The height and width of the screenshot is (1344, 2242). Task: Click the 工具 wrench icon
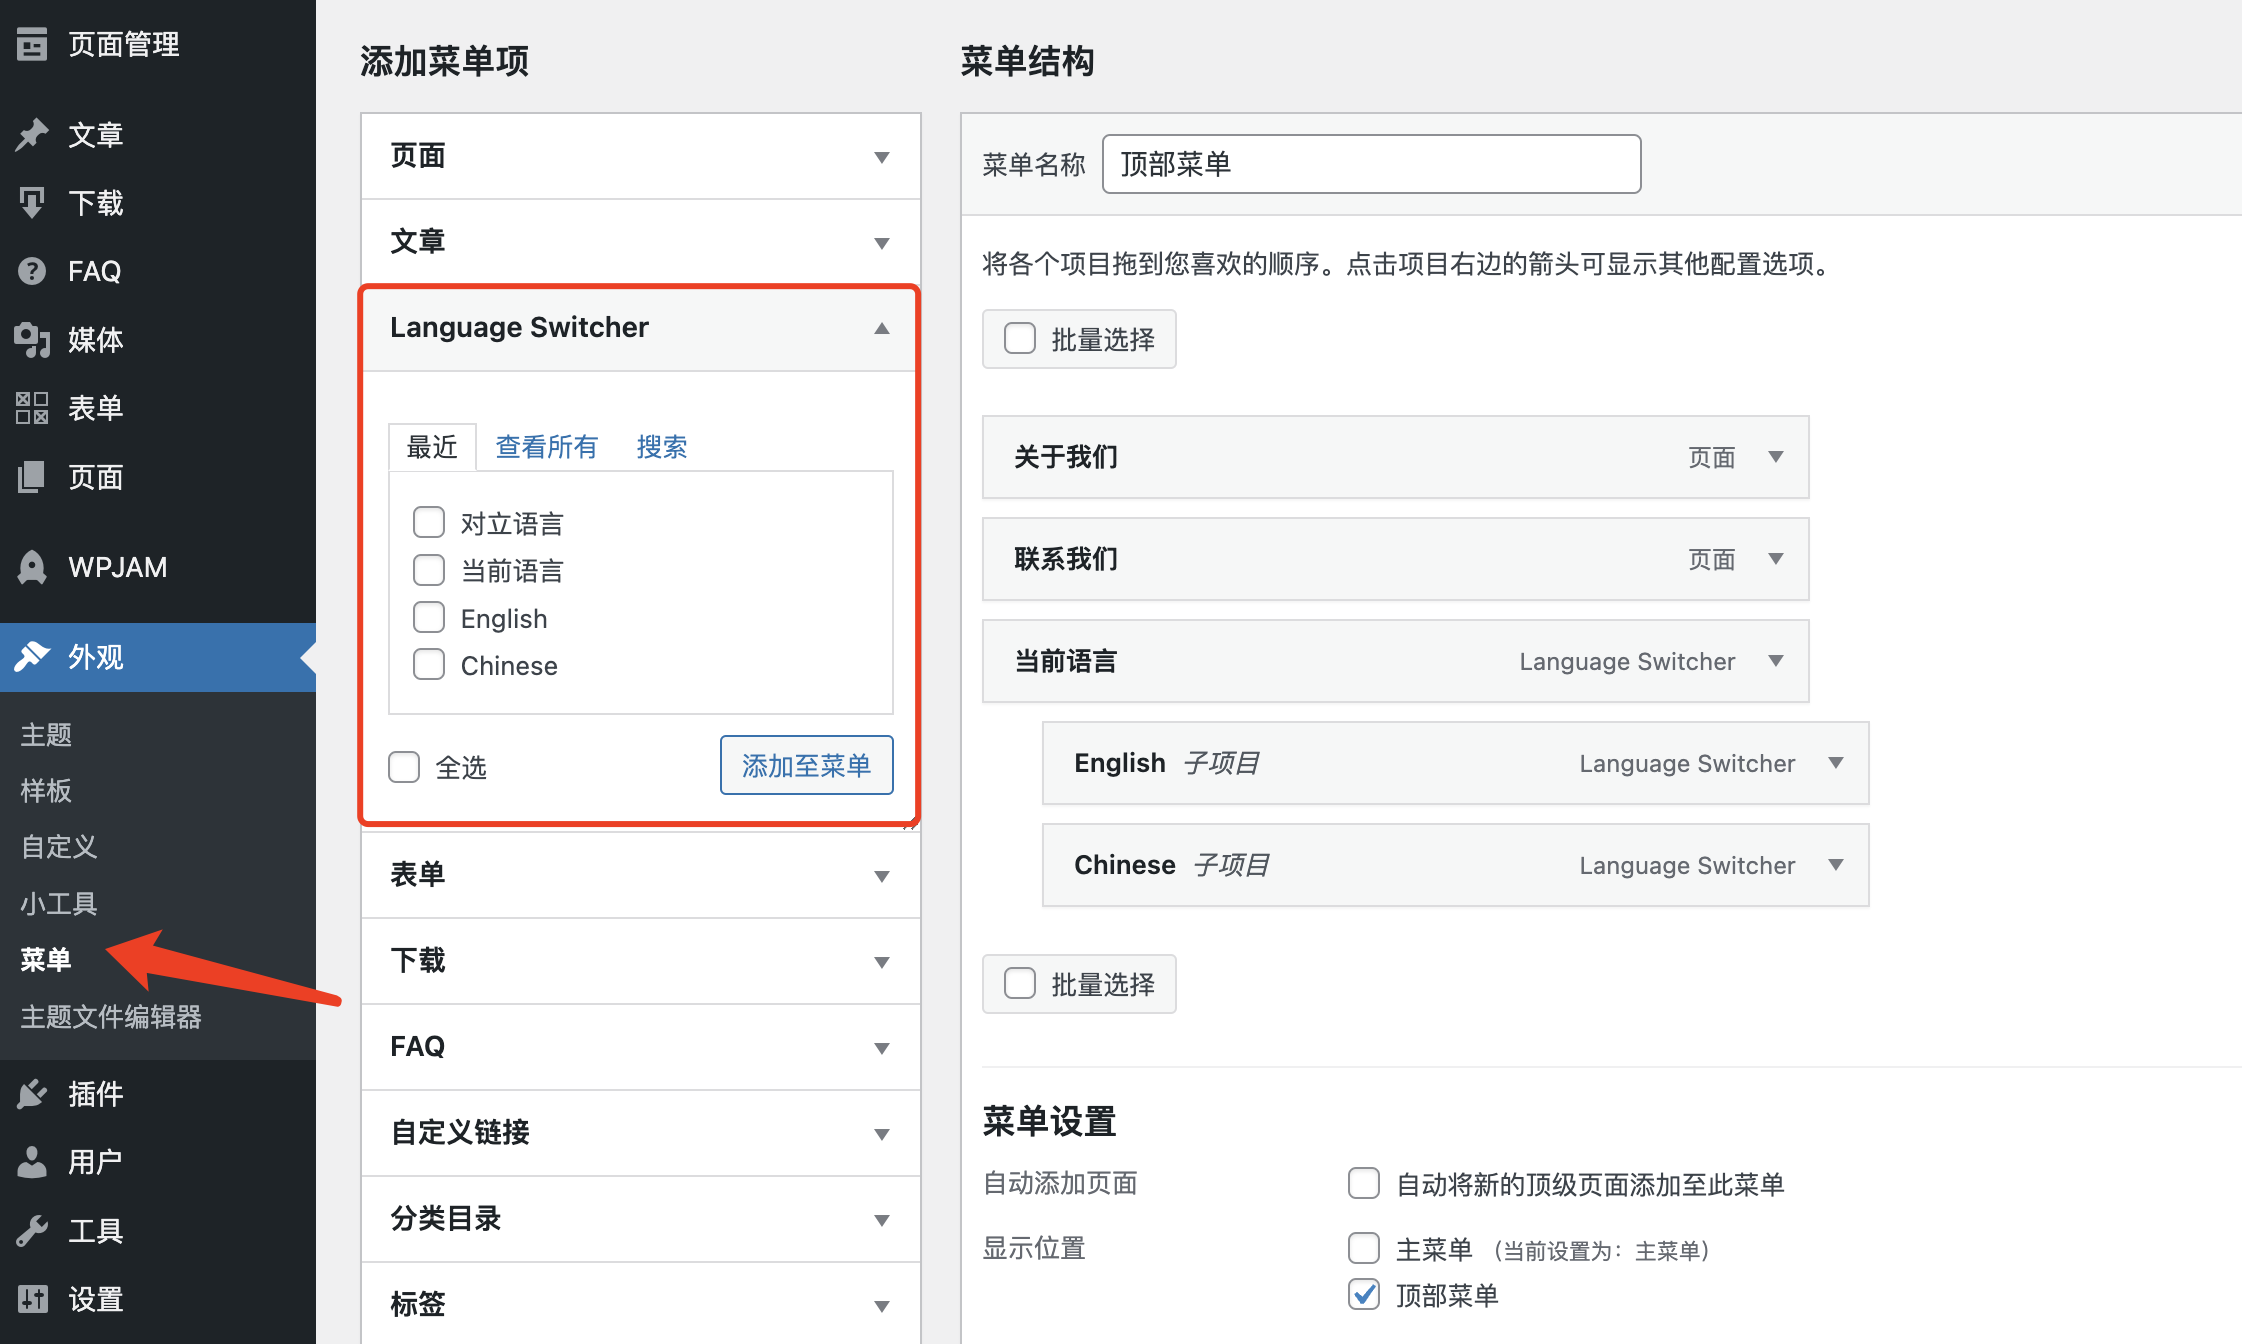32,1231
